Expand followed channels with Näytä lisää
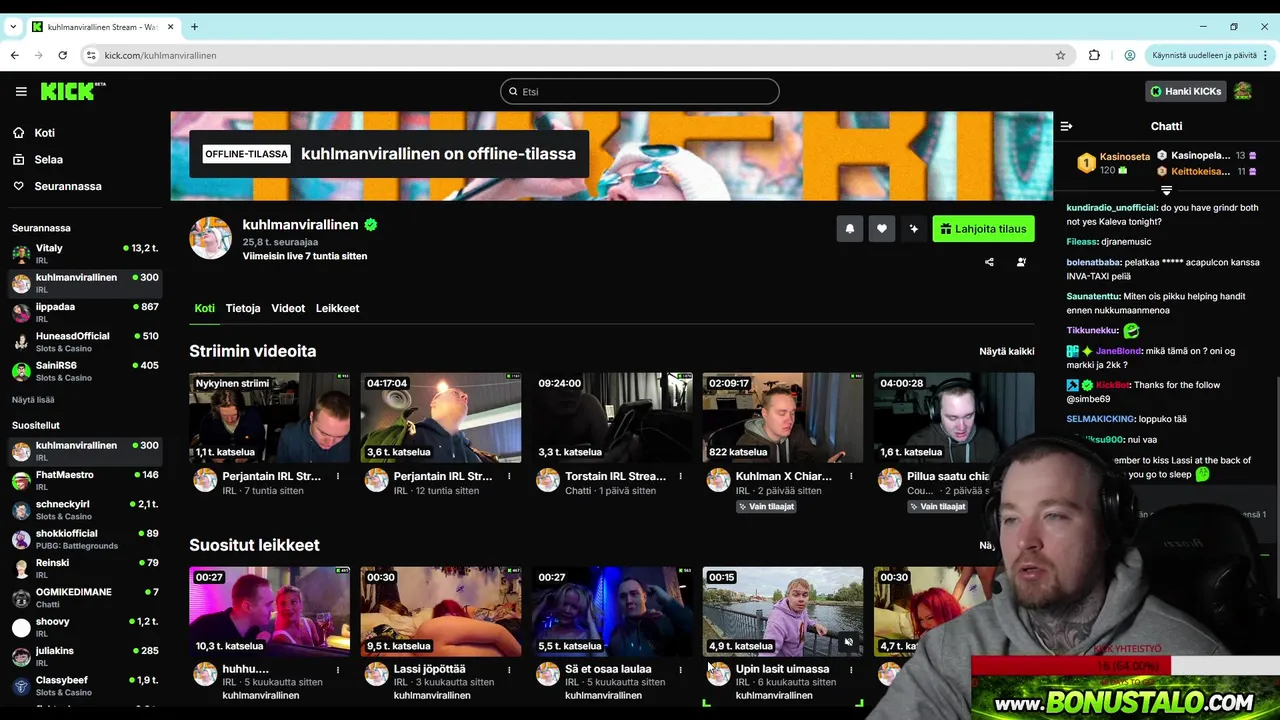This screenshot has height=720, width=1280. pyautogui.click(x=33, y=400)
